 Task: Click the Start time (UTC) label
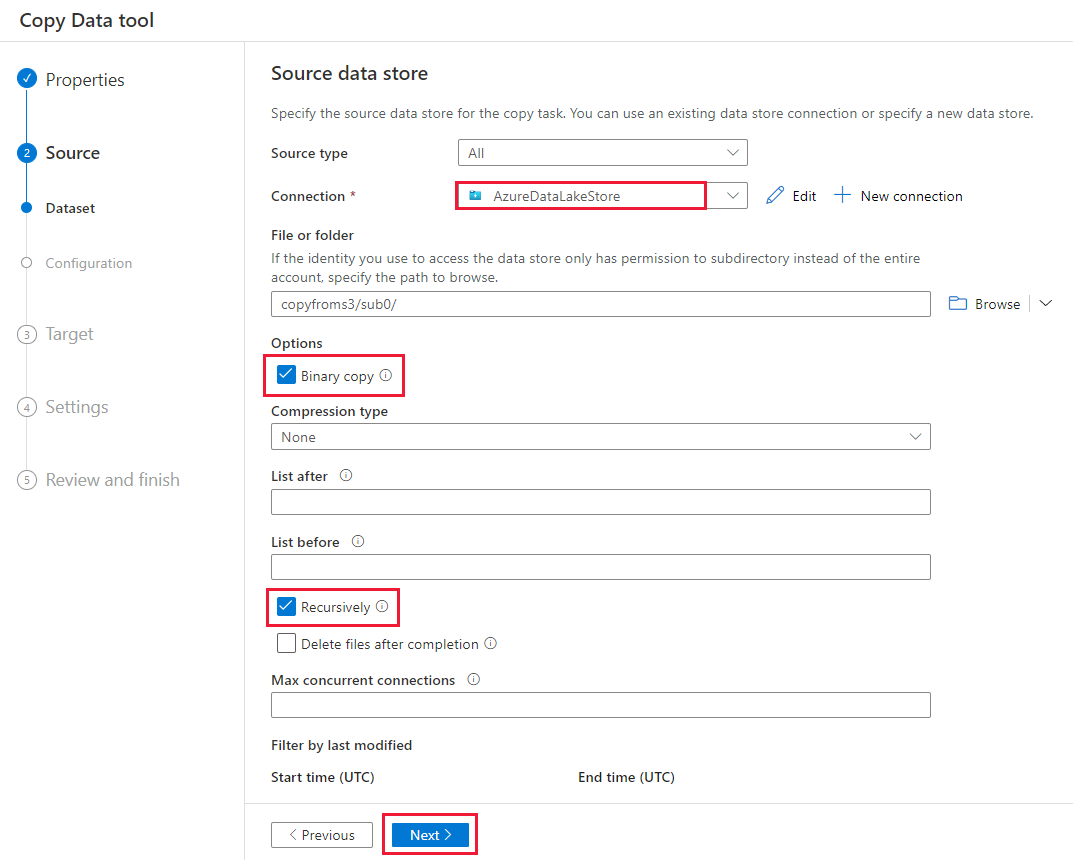(322, 777)
